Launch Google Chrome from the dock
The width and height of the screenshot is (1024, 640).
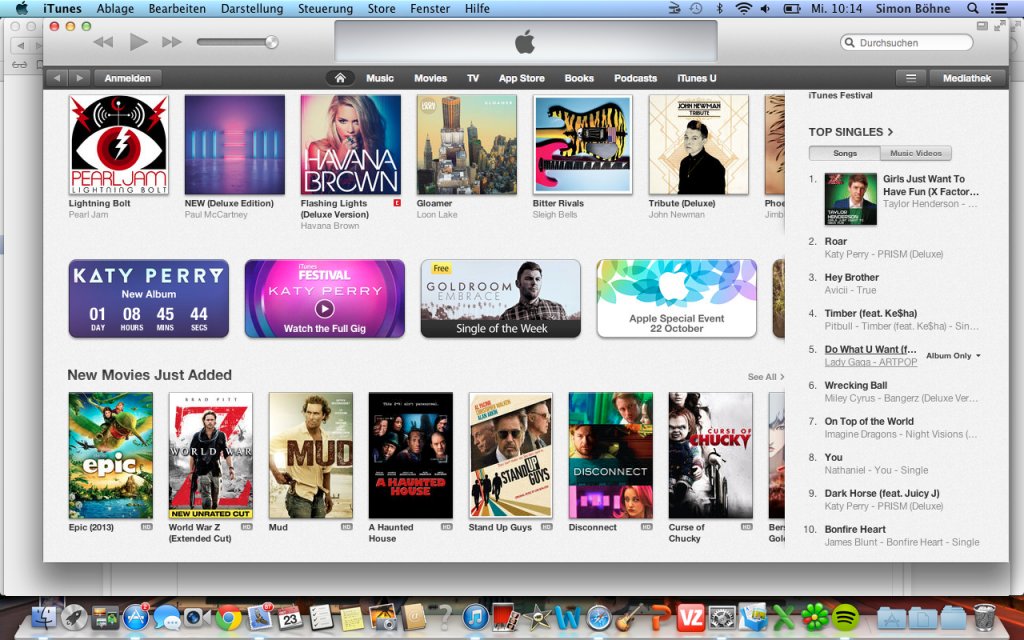coord(229,617)
